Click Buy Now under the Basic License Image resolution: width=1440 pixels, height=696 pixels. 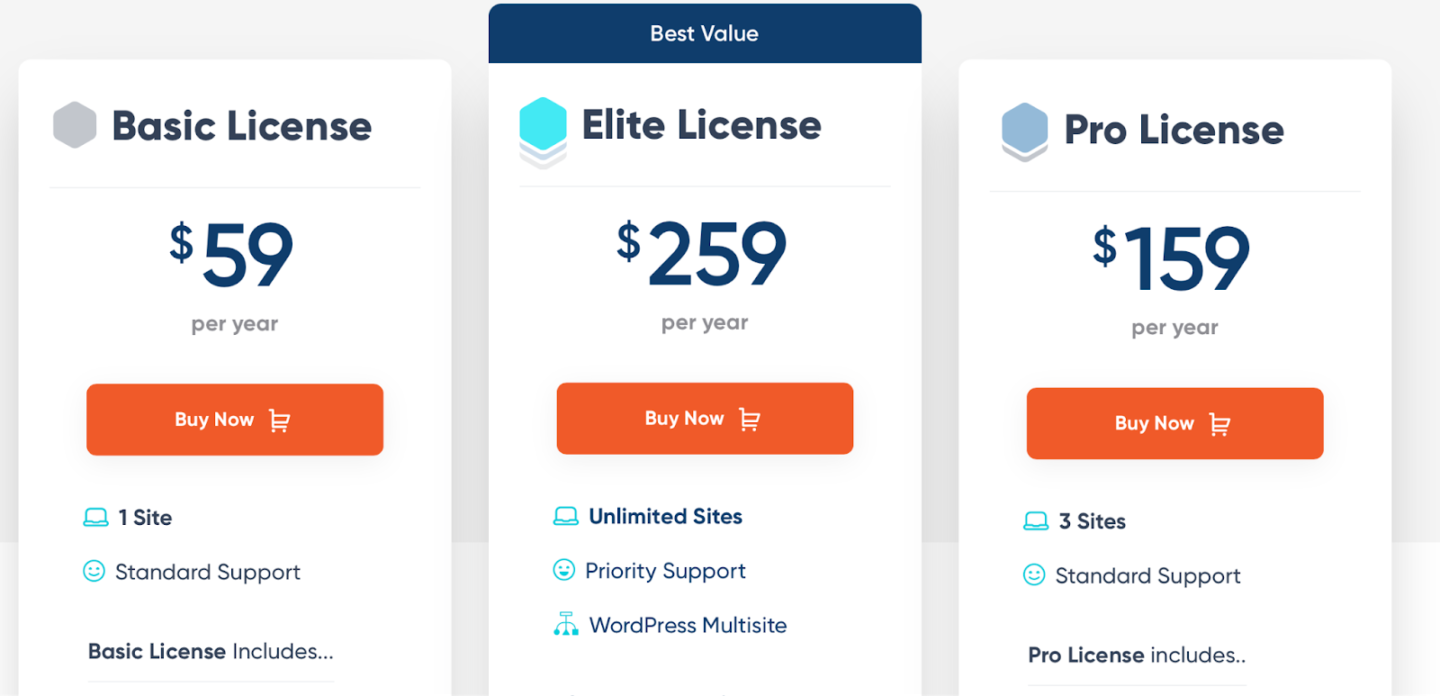(235, 419)
